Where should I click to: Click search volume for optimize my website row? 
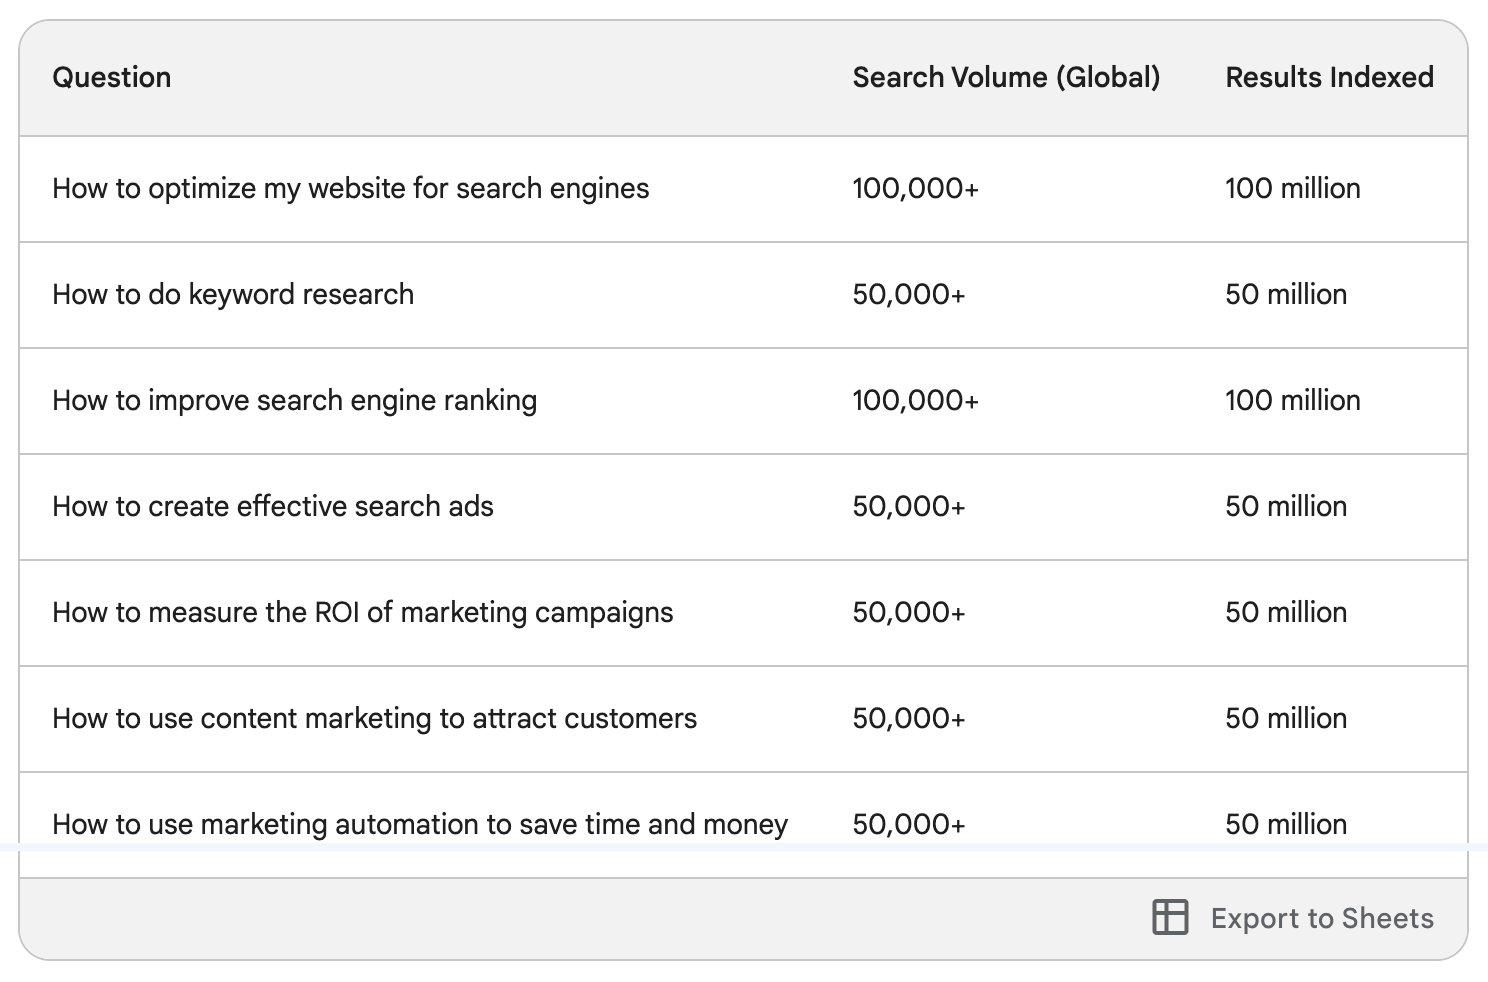pyautogui.click(x=915, y=188)
